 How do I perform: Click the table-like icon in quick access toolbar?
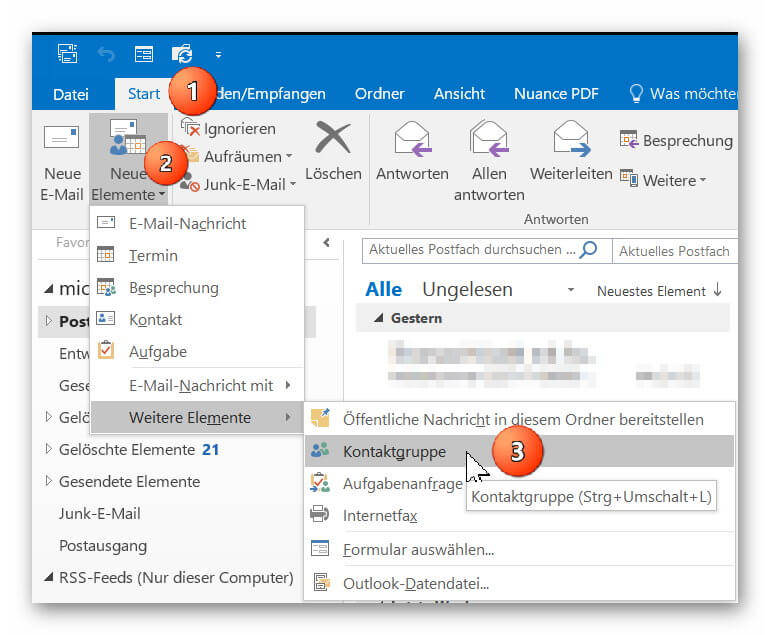coord(144,54)
